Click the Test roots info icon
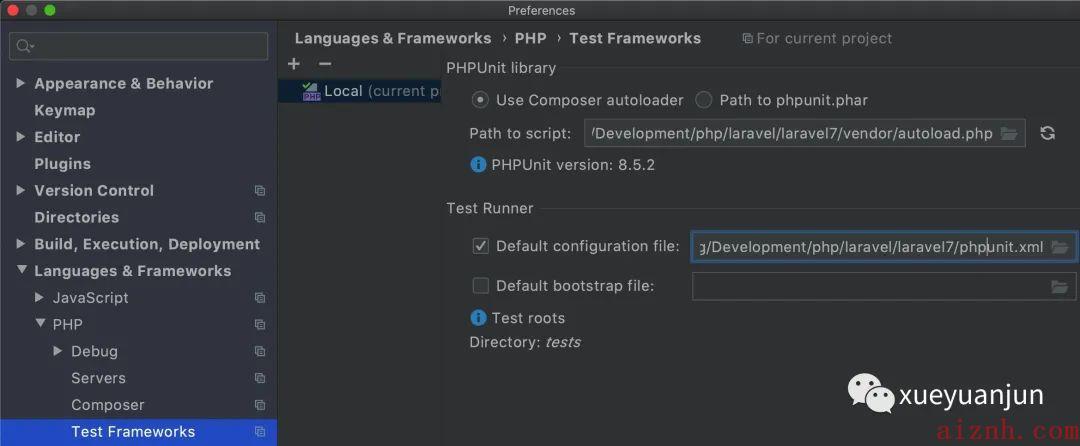The image size is (1080, 446). (478, 318)
